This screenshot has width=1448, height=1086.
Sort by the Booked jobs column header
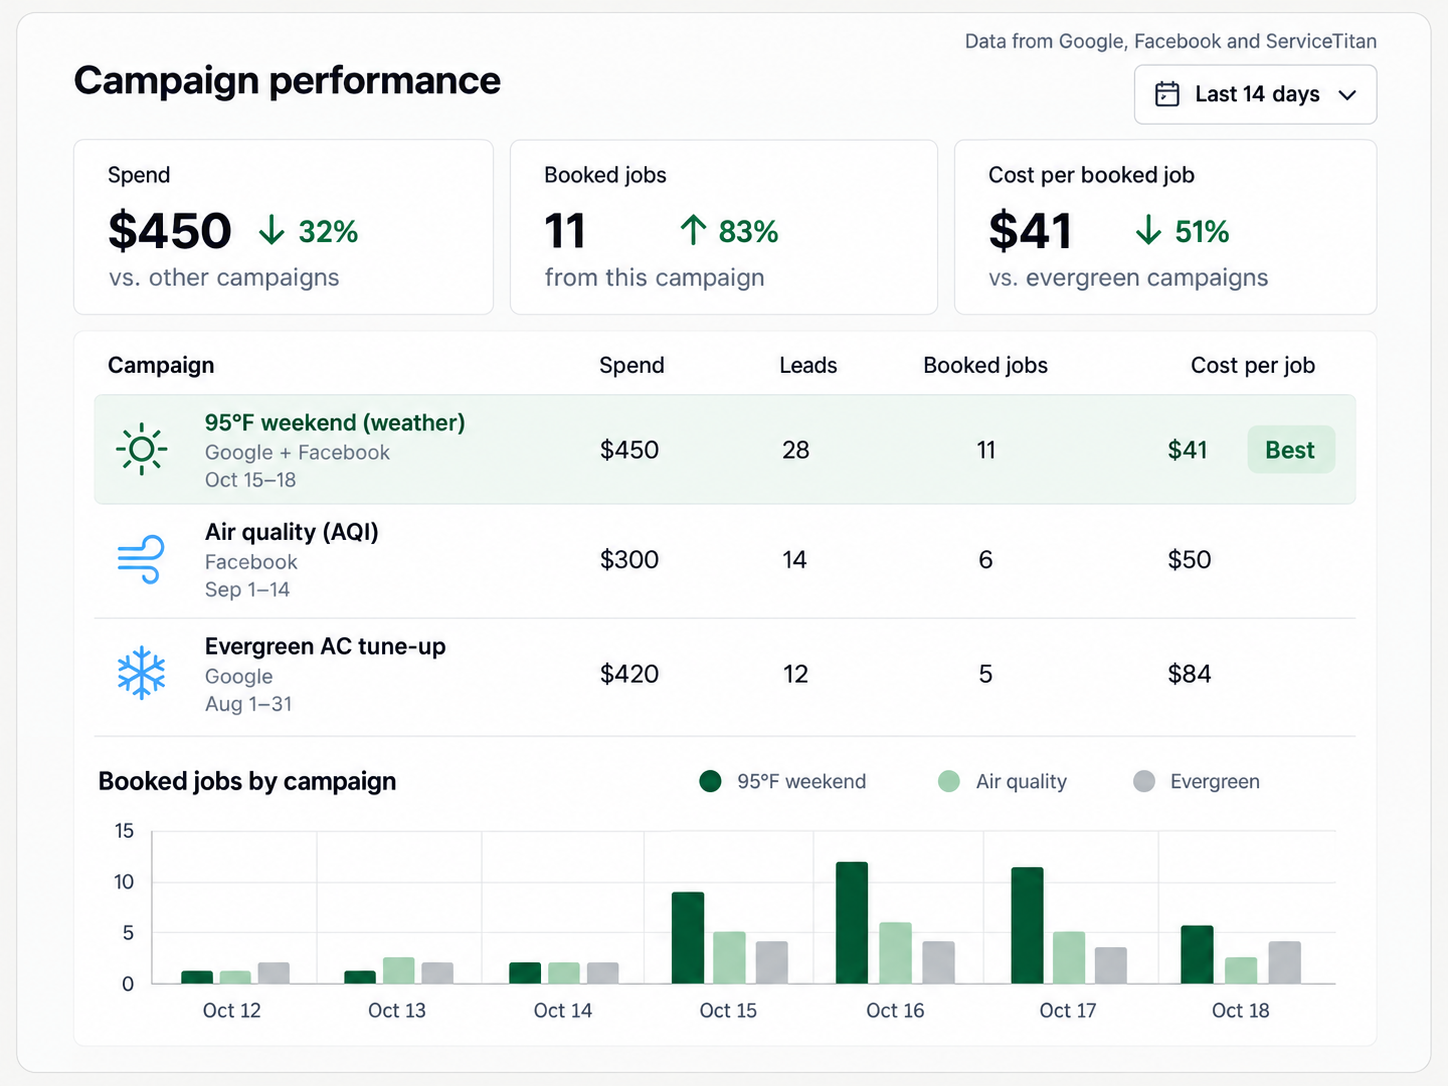tap(986, 365)
